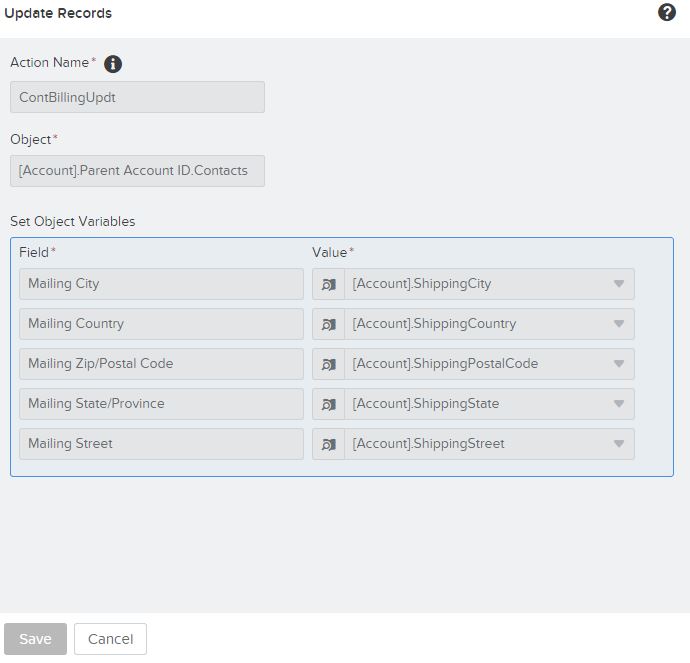Click the Action Name info icon

point(113,64)
